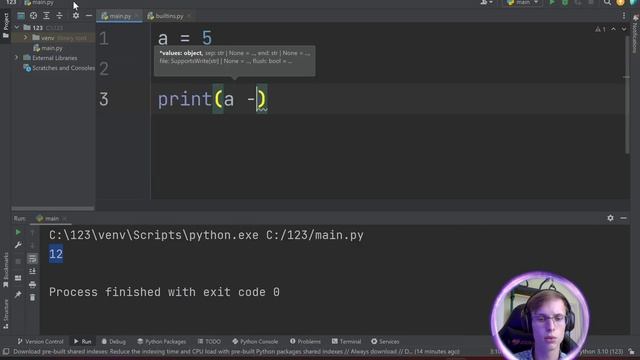The height and width of the screenshot is (360, 640).
Task: Collapse the 123 project root folder
Action: [17, 28]
